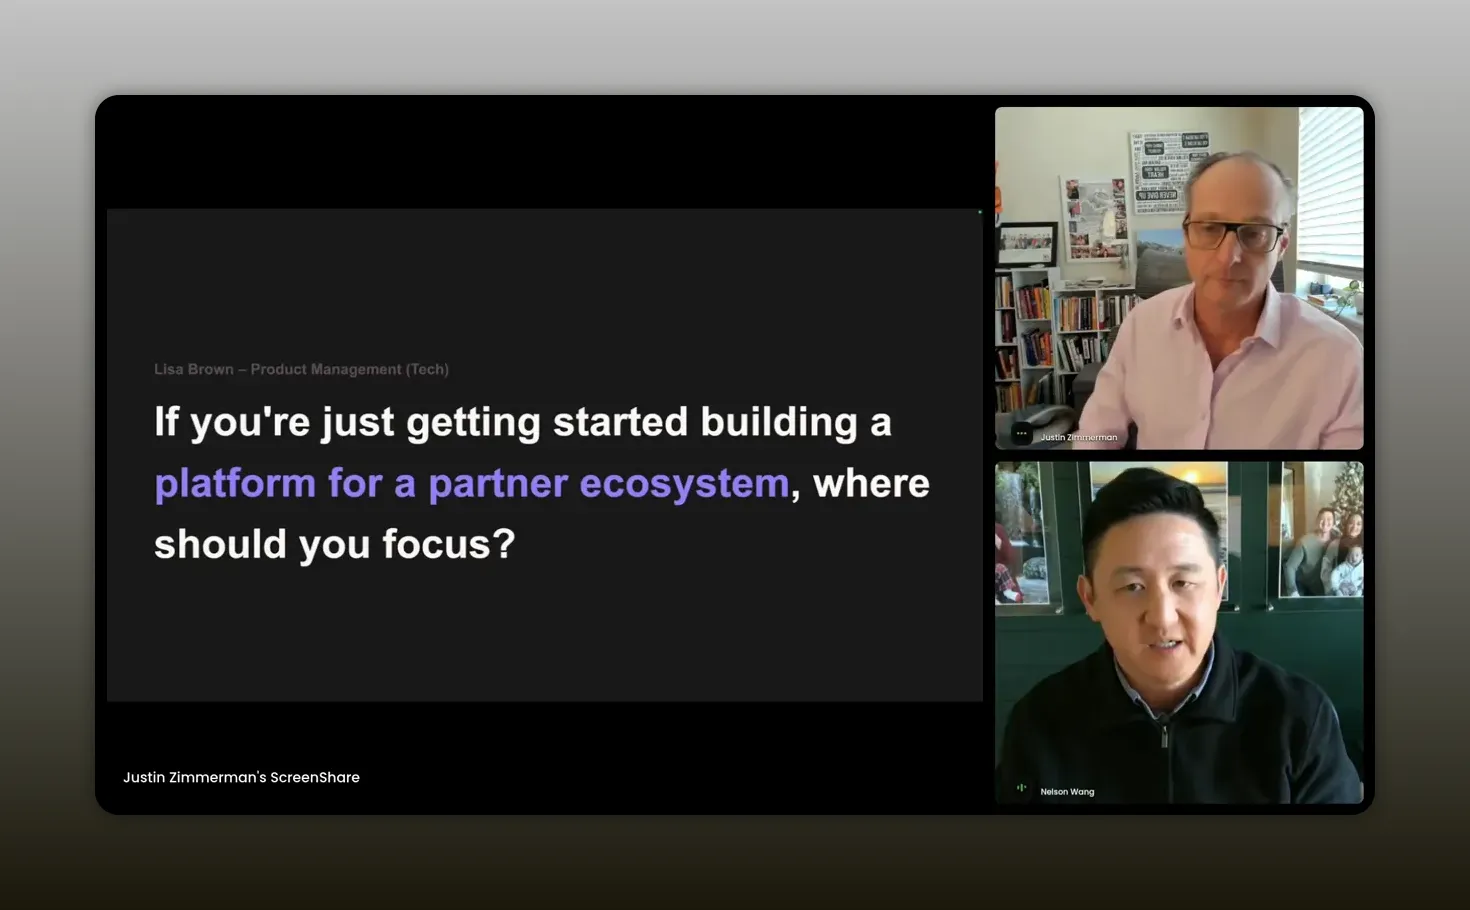The height and width of the screenshot is (910, 1470).
Task: Click the purple "platform for a partner ecosystem" text
Action: tap(471, 483)
